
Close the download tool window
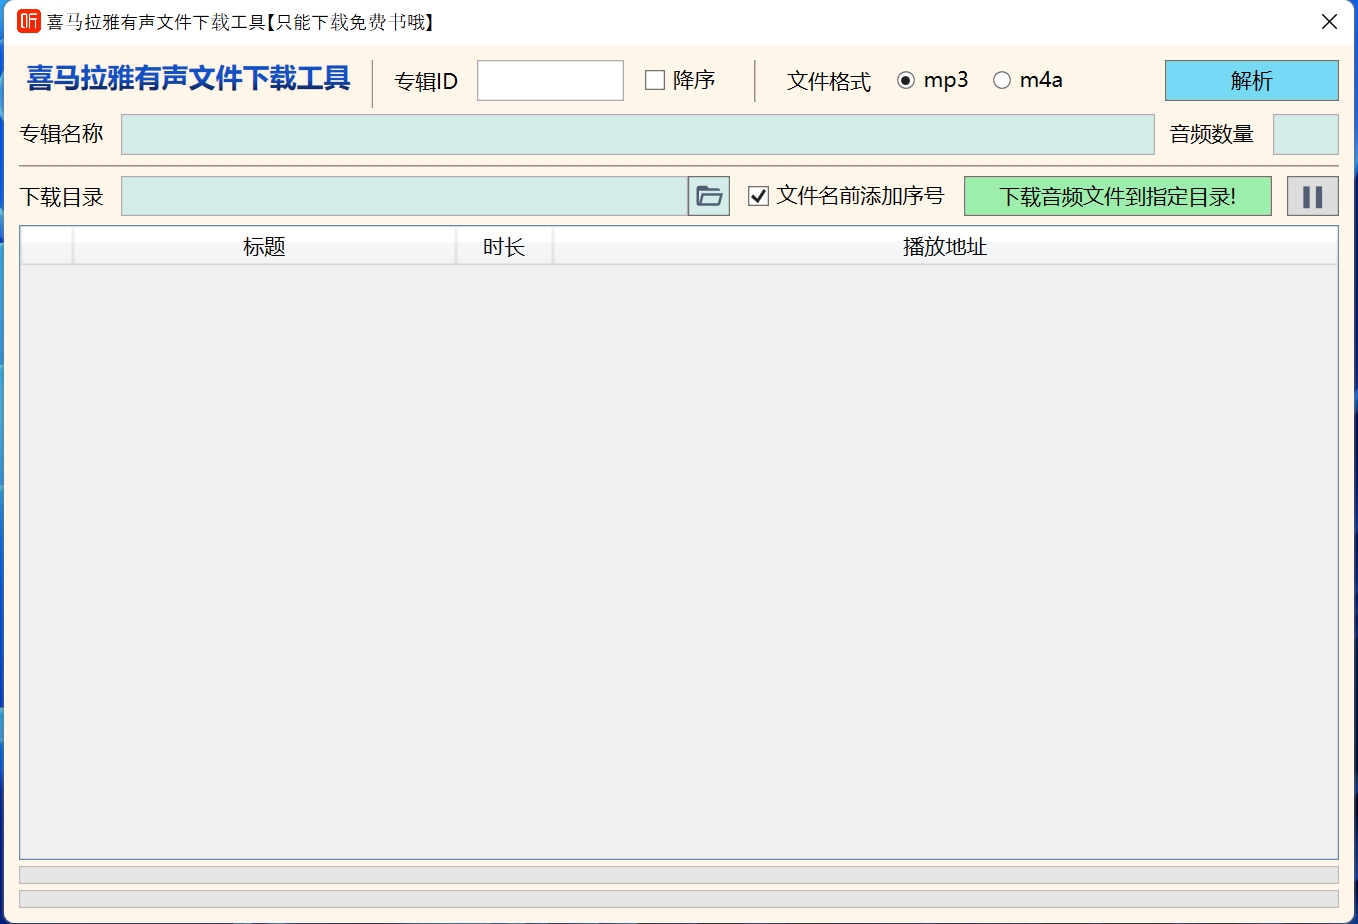tap(1329, 21)
